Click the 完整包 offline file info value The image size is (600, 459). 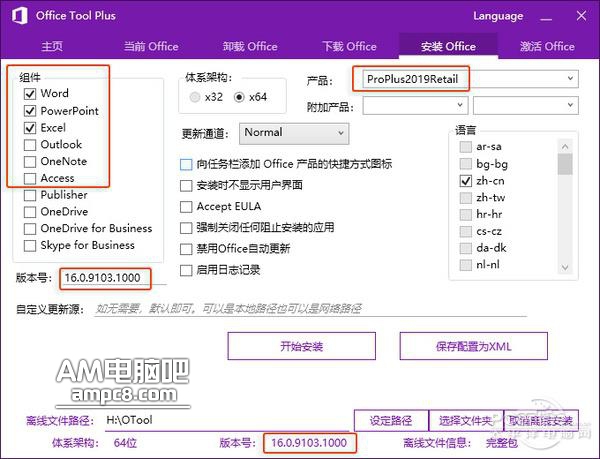click(x=502, y=443)
